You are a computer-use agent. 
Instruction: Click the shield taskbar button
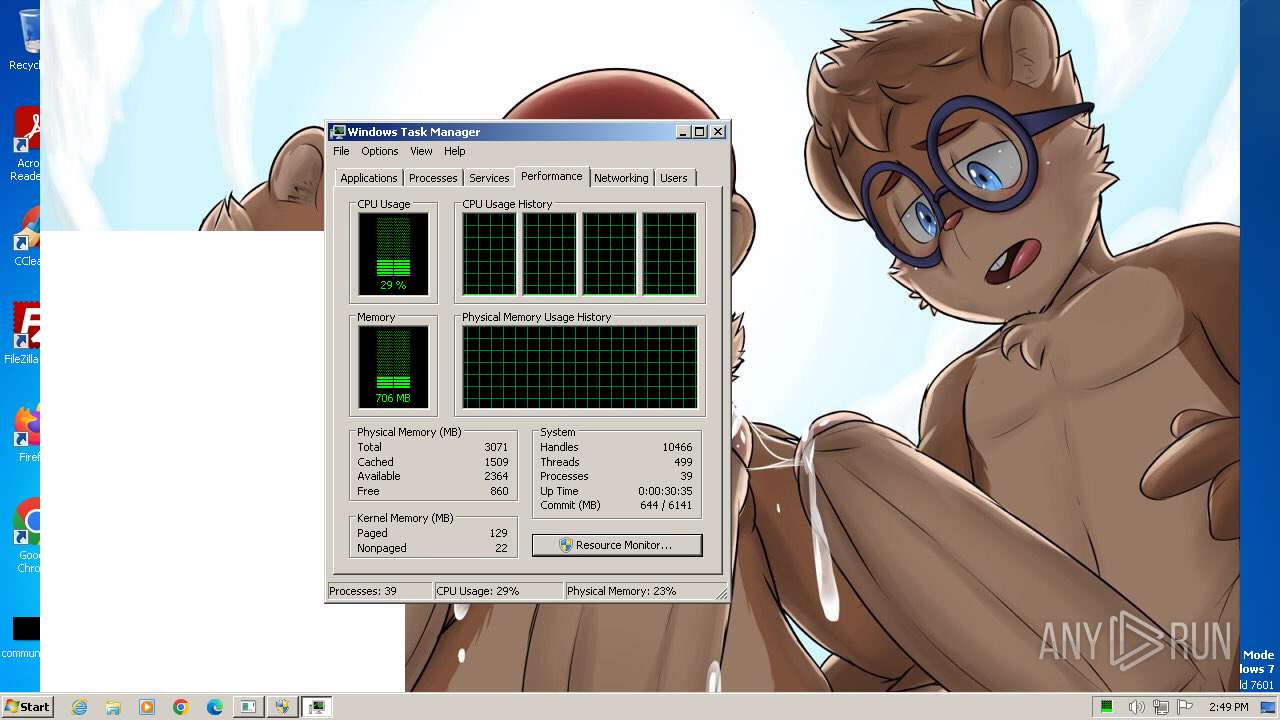(x=283, y=707)
